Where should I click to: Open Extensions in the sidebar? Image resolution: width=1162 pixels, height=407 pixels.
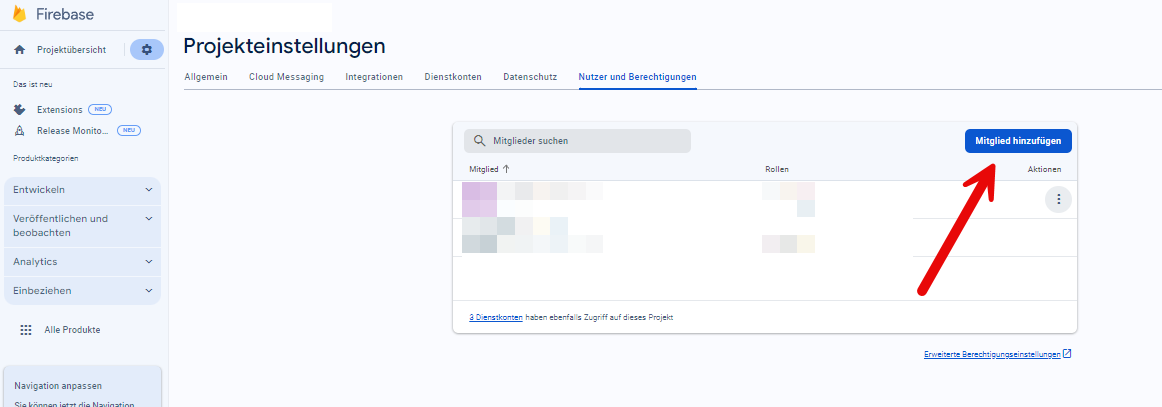coord(60,110)
